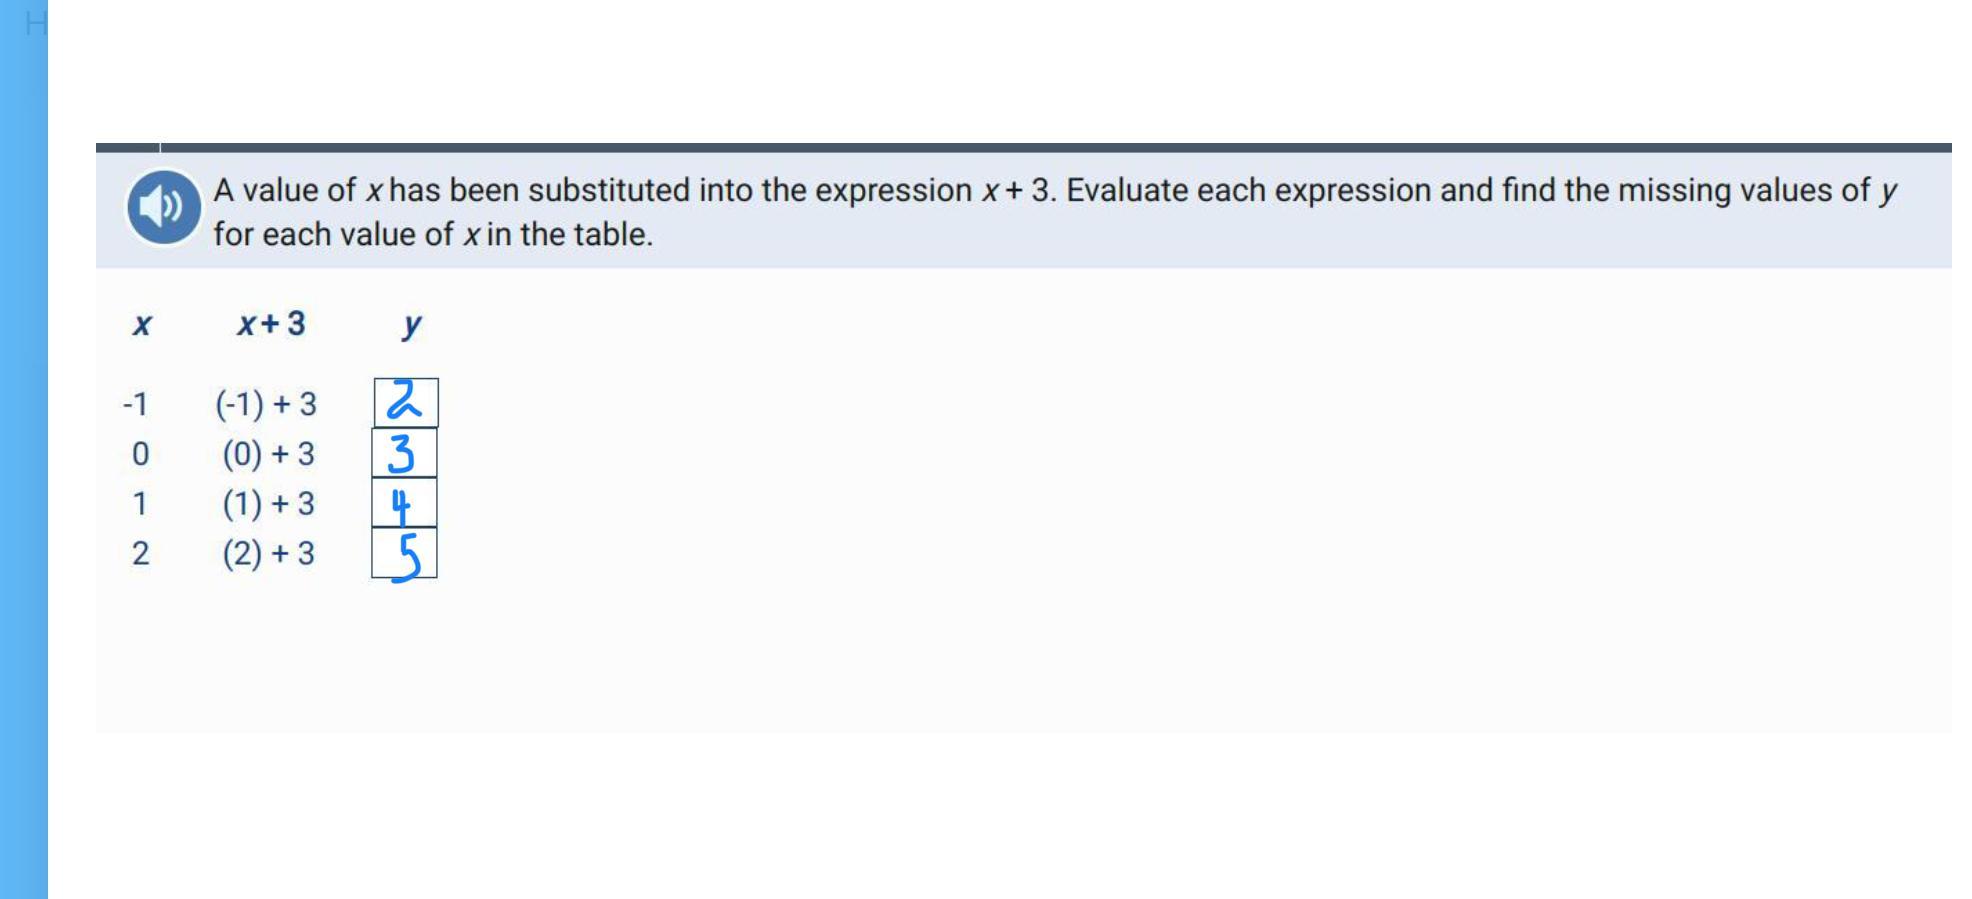Image resolution: width=1972 pixels, height=899 pixels.
Task: Select the y answer box for x = 0
Action: 404,453
